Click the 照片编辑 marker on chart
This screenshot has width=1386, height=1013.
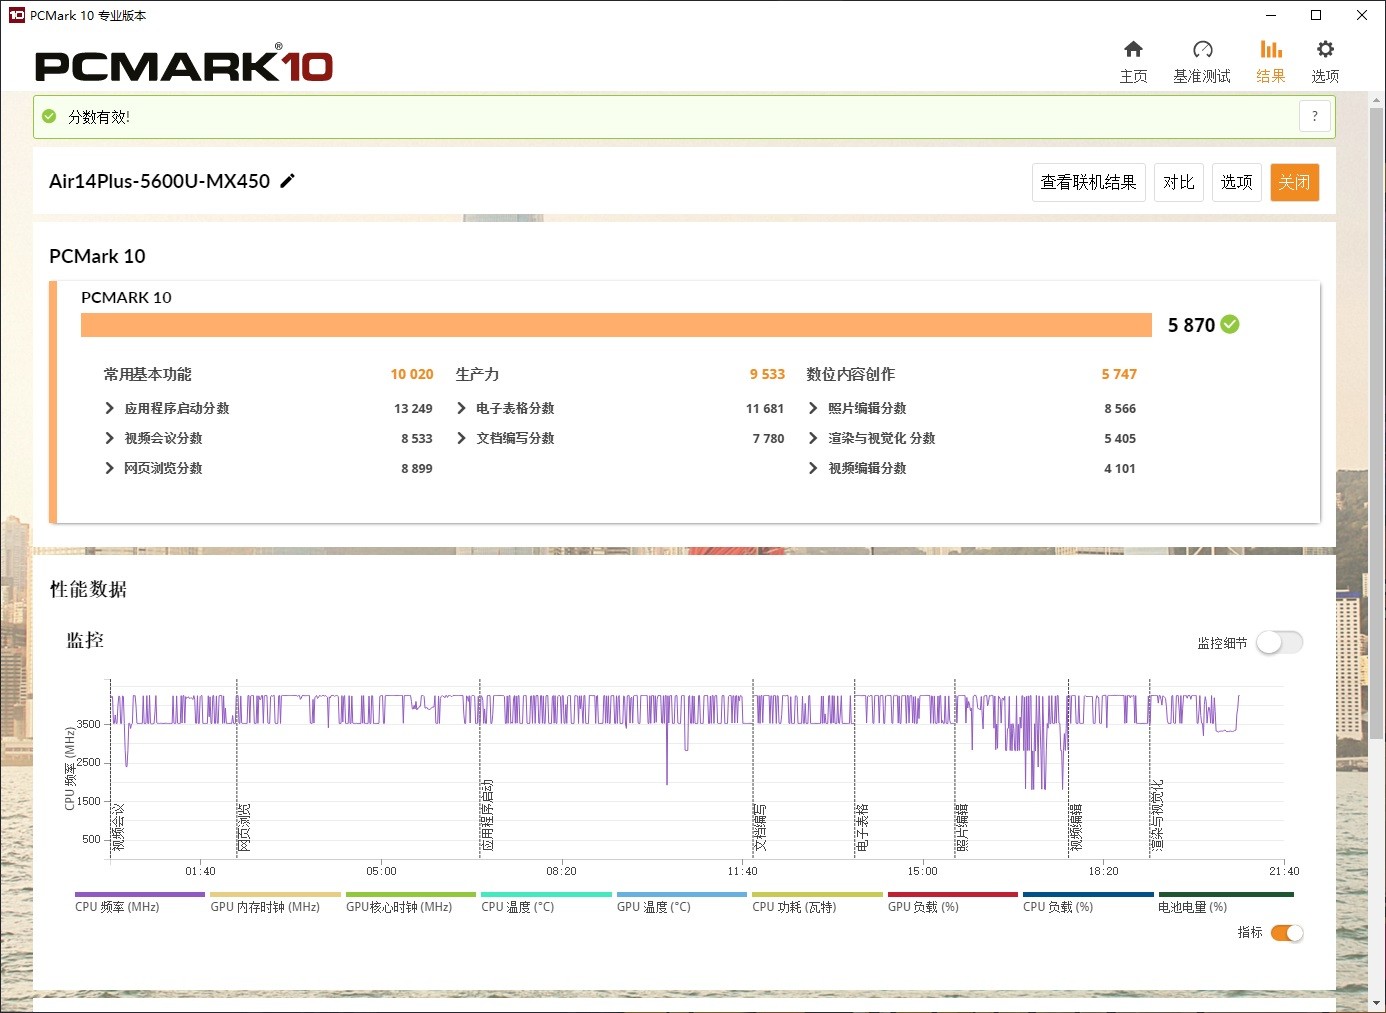click(x=962, y=827)
